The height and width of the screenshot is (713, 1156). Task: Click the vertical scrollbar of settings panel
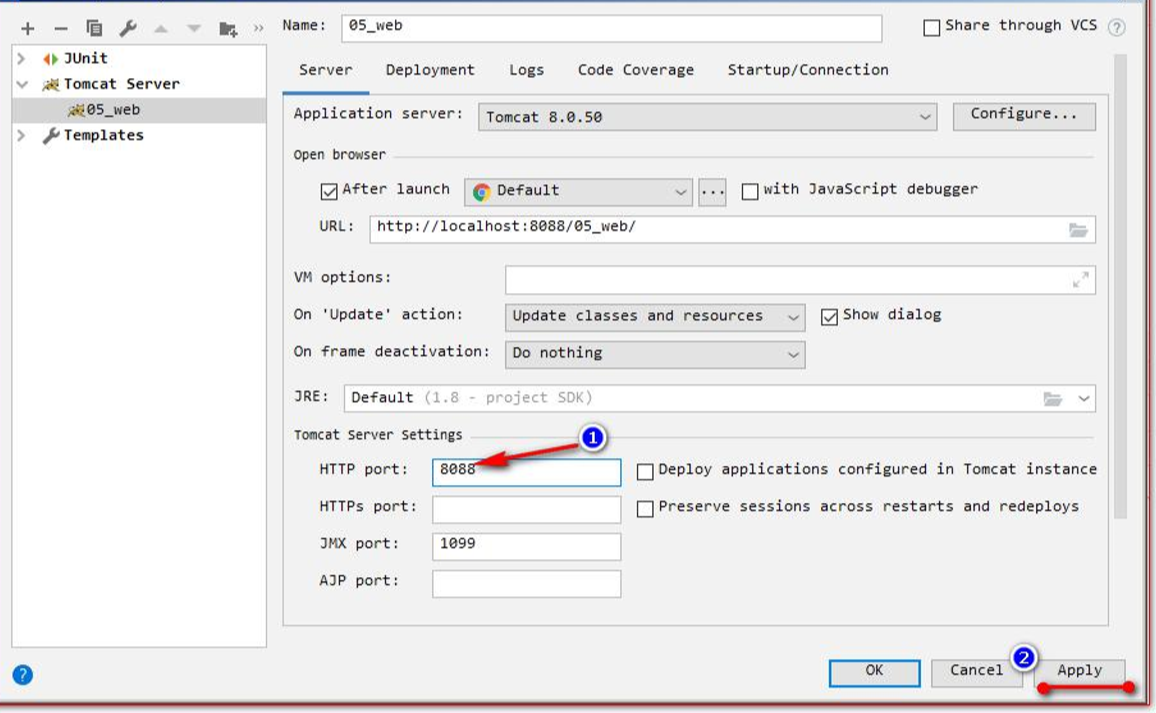tap(1121, 286)
